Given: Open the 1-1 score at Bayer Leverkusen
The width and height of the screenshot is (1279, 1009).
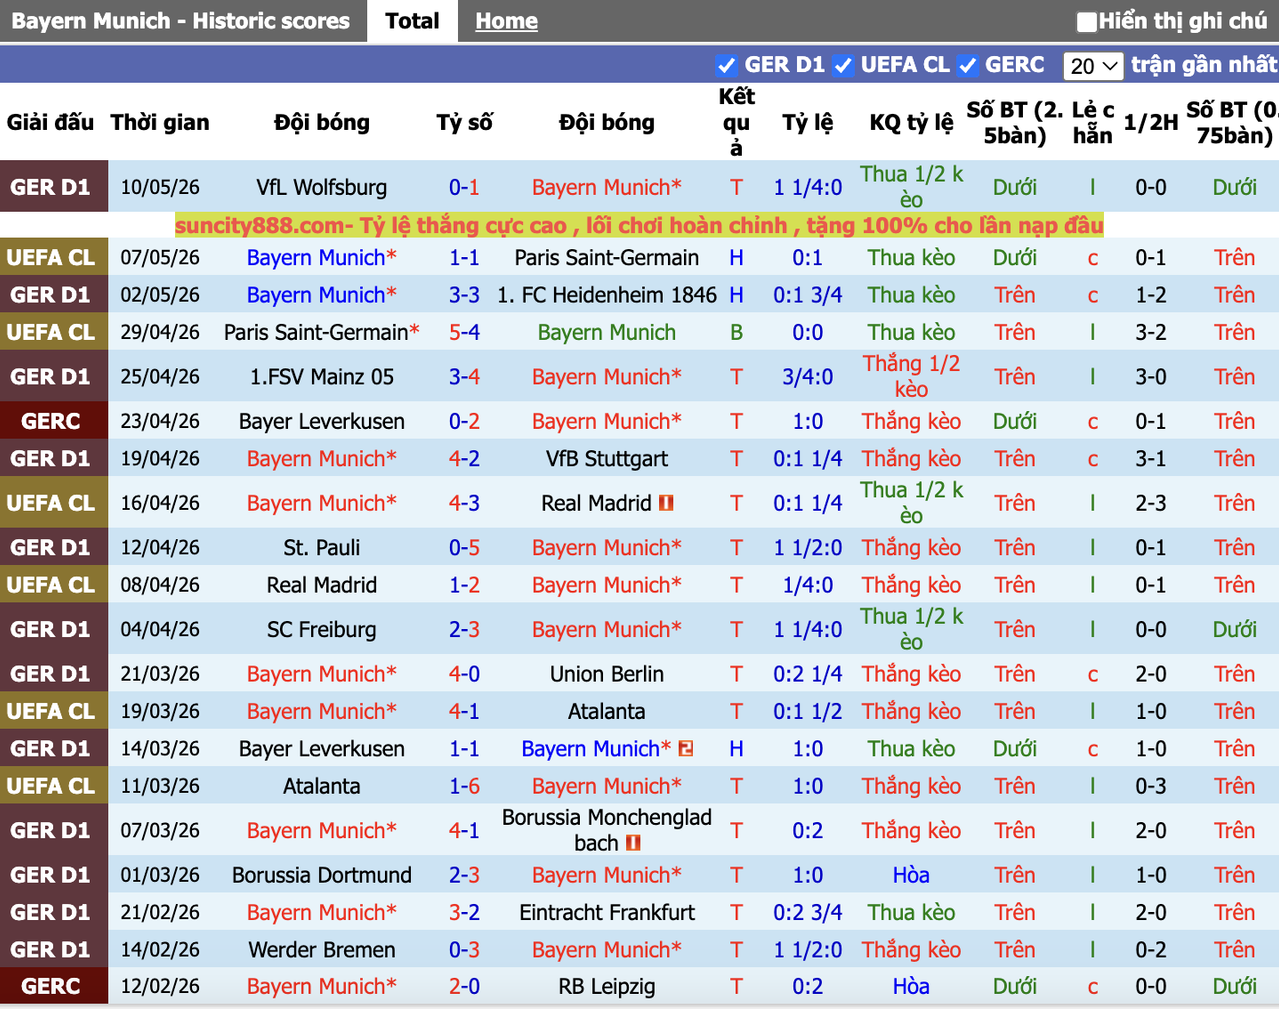Looking at the screenshot, I should click(464, 748).
